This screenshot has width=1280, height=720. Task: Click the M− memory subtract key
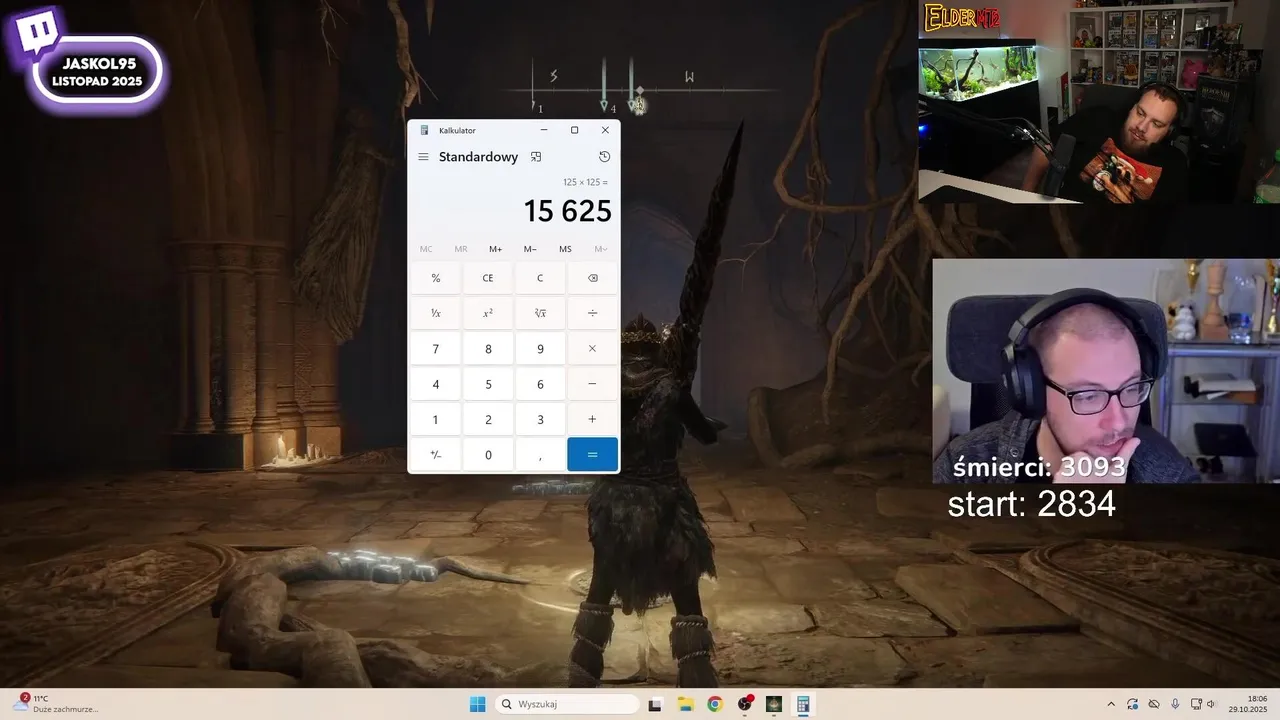pyautogui.click(x=530, y=249)
